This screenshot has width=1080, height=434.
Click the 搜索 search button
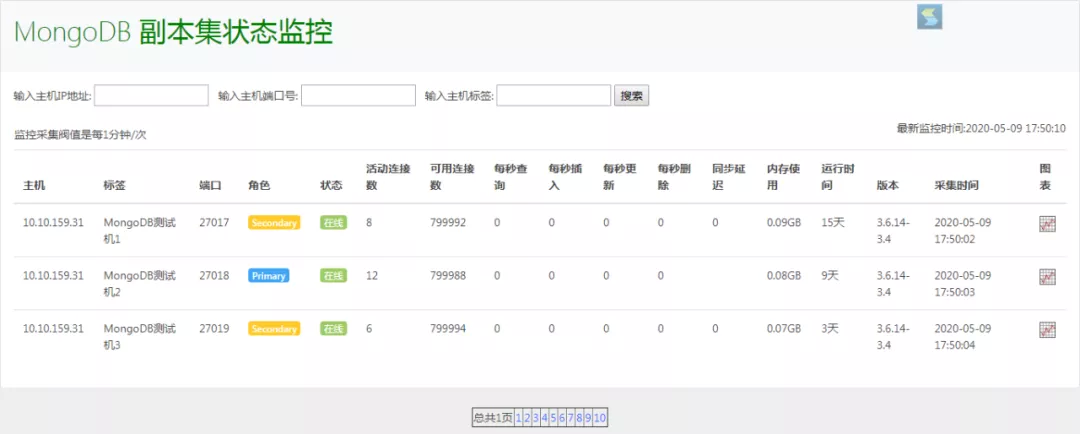pos(632,96)
